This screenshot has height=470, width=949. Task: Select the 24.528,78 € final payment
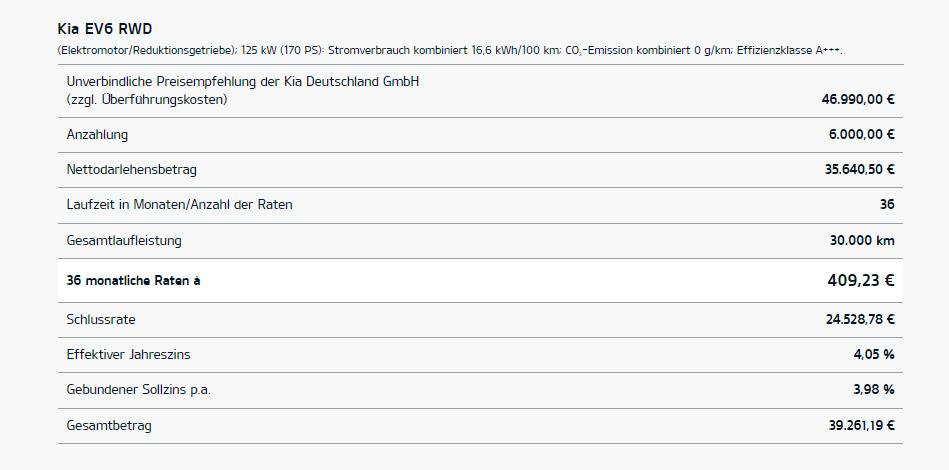click(x=860, y=319)
